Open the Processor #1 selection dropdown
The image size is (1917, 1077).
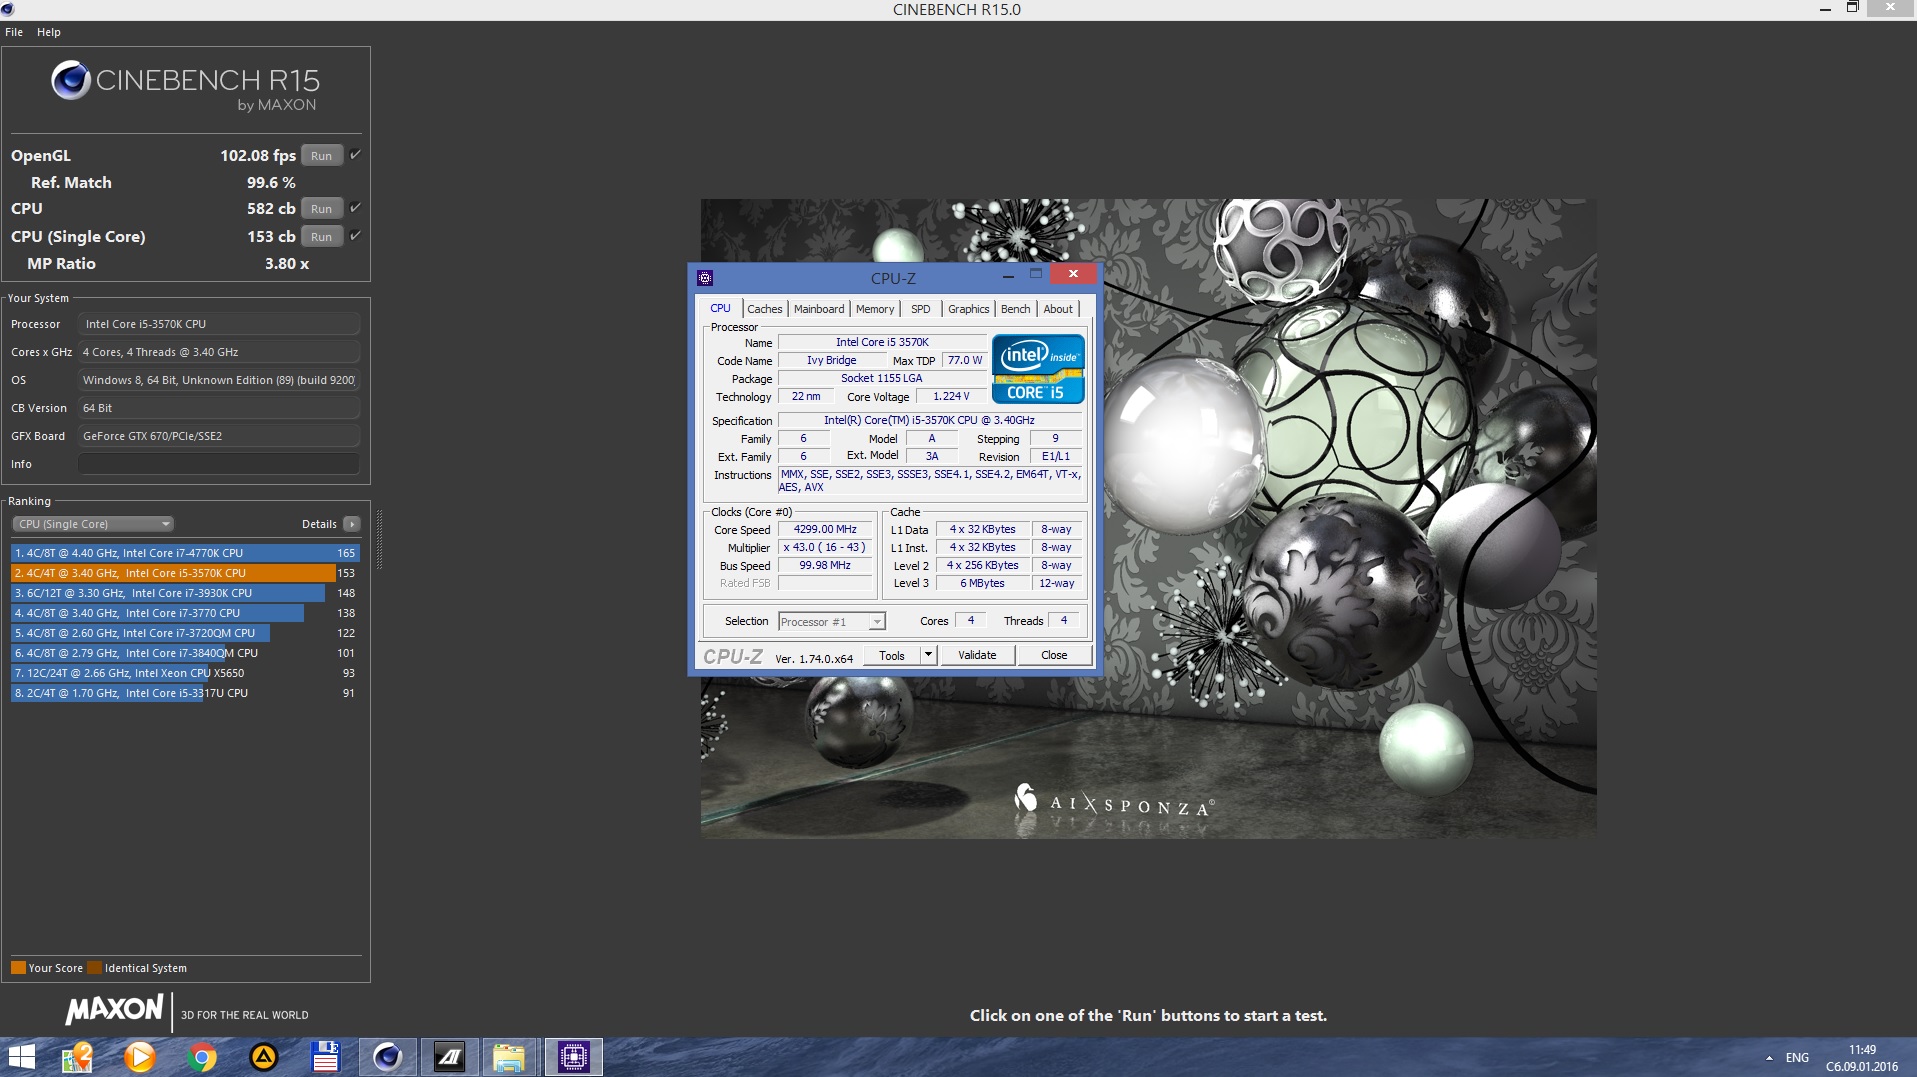coord(832,622)
